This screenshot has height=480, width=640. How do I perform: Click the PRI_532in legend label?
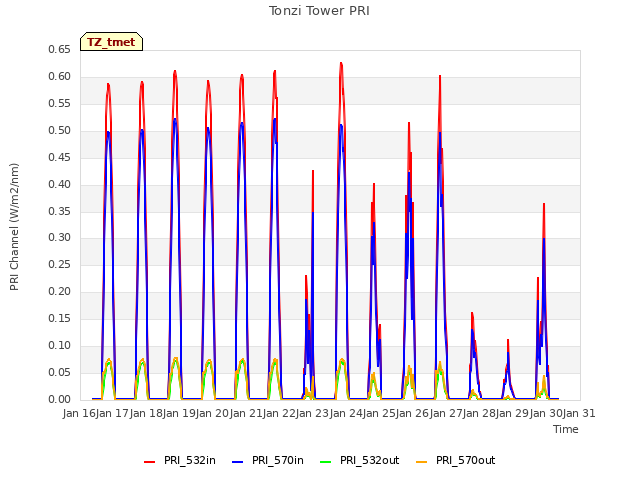coord(190,460)
